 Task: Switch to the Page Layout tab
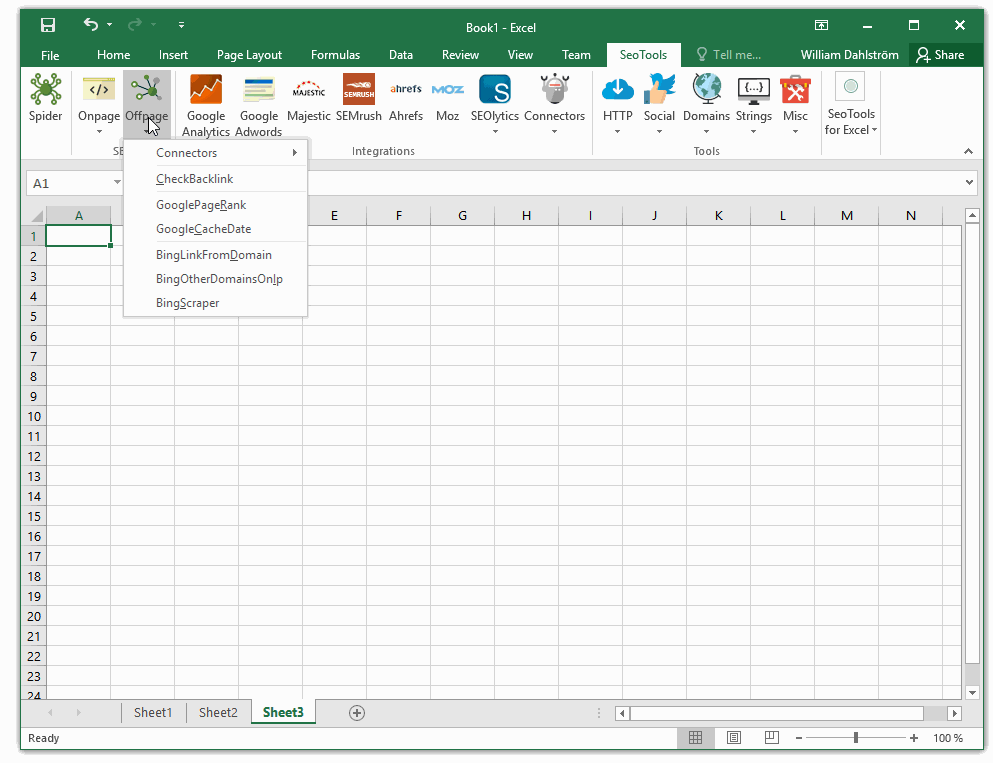tap(249, 55)
